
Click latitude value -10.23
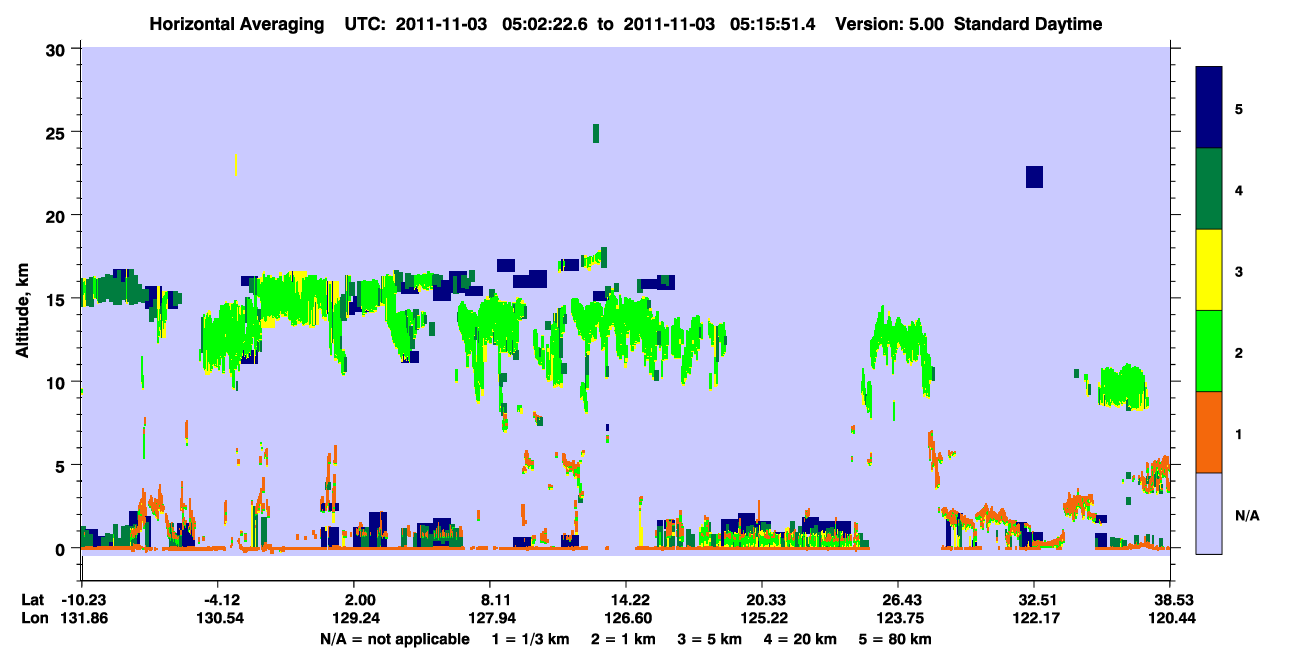(82, 600)
